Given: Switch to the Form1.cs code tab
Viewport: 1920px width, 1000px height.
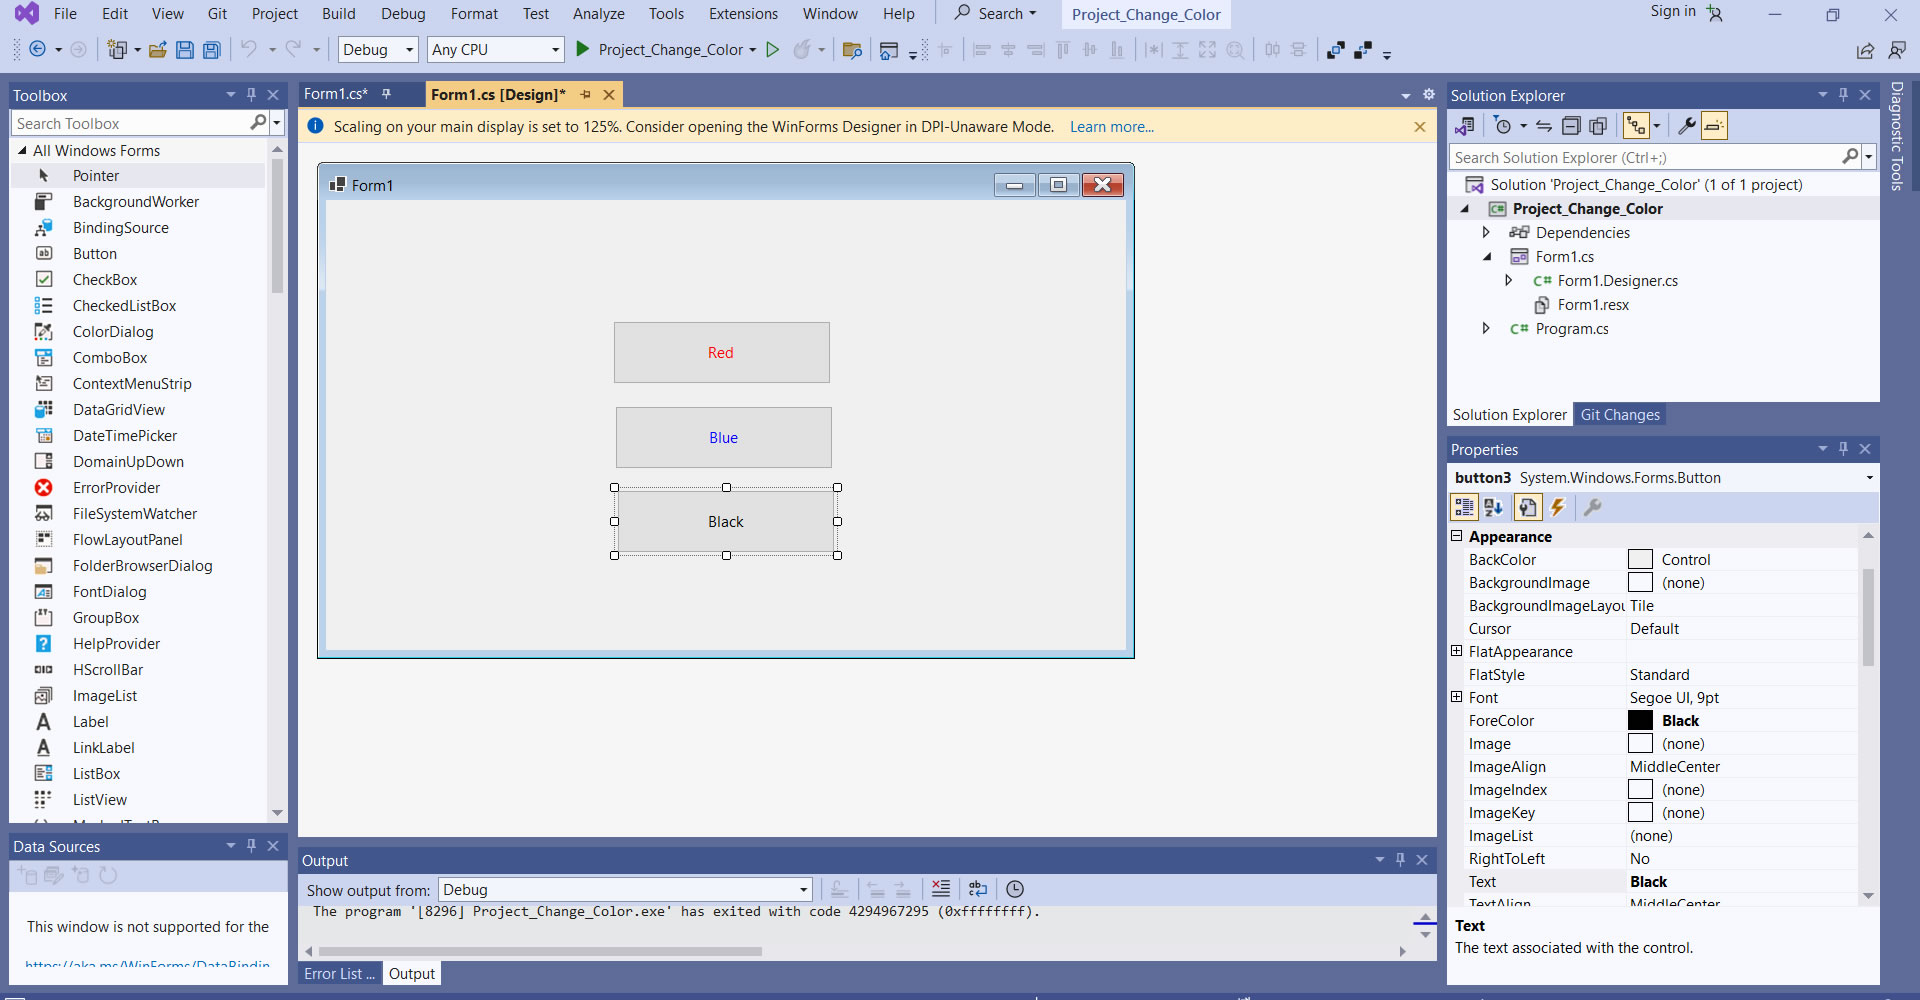Looking at the screenshot, I should point(336,94).
